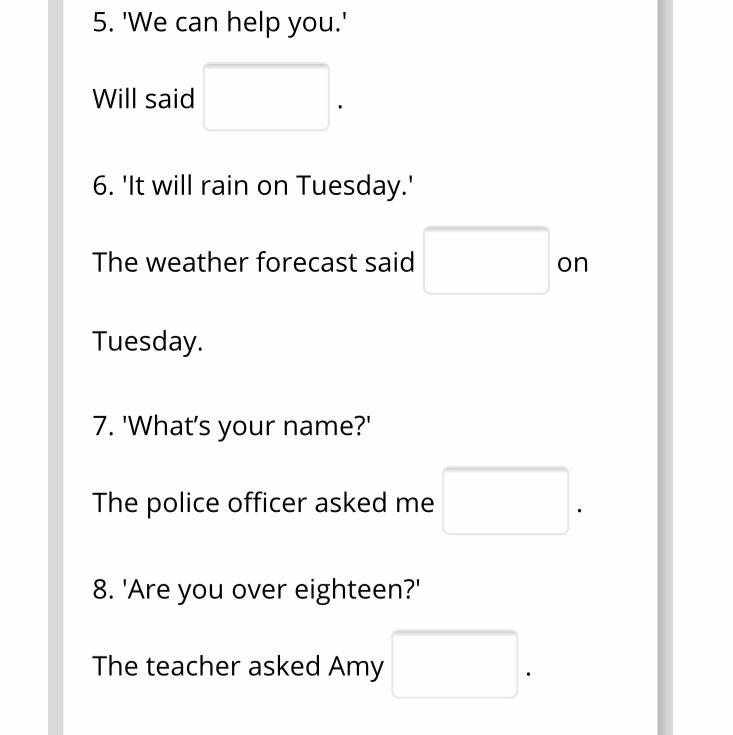
Task: Click 'The police officer asked me' text
Action: tap(263, 502)
